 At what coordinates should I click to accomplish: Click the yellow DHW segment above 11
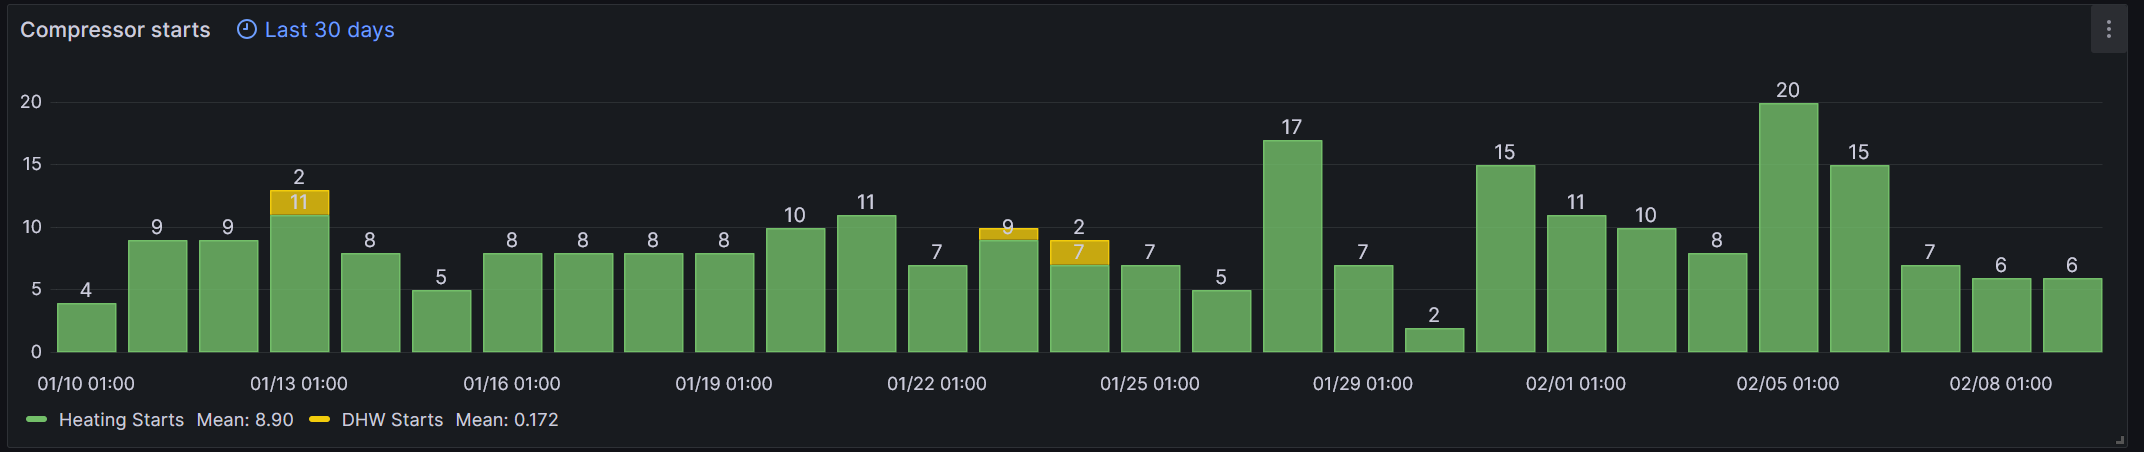coord(299,203)
